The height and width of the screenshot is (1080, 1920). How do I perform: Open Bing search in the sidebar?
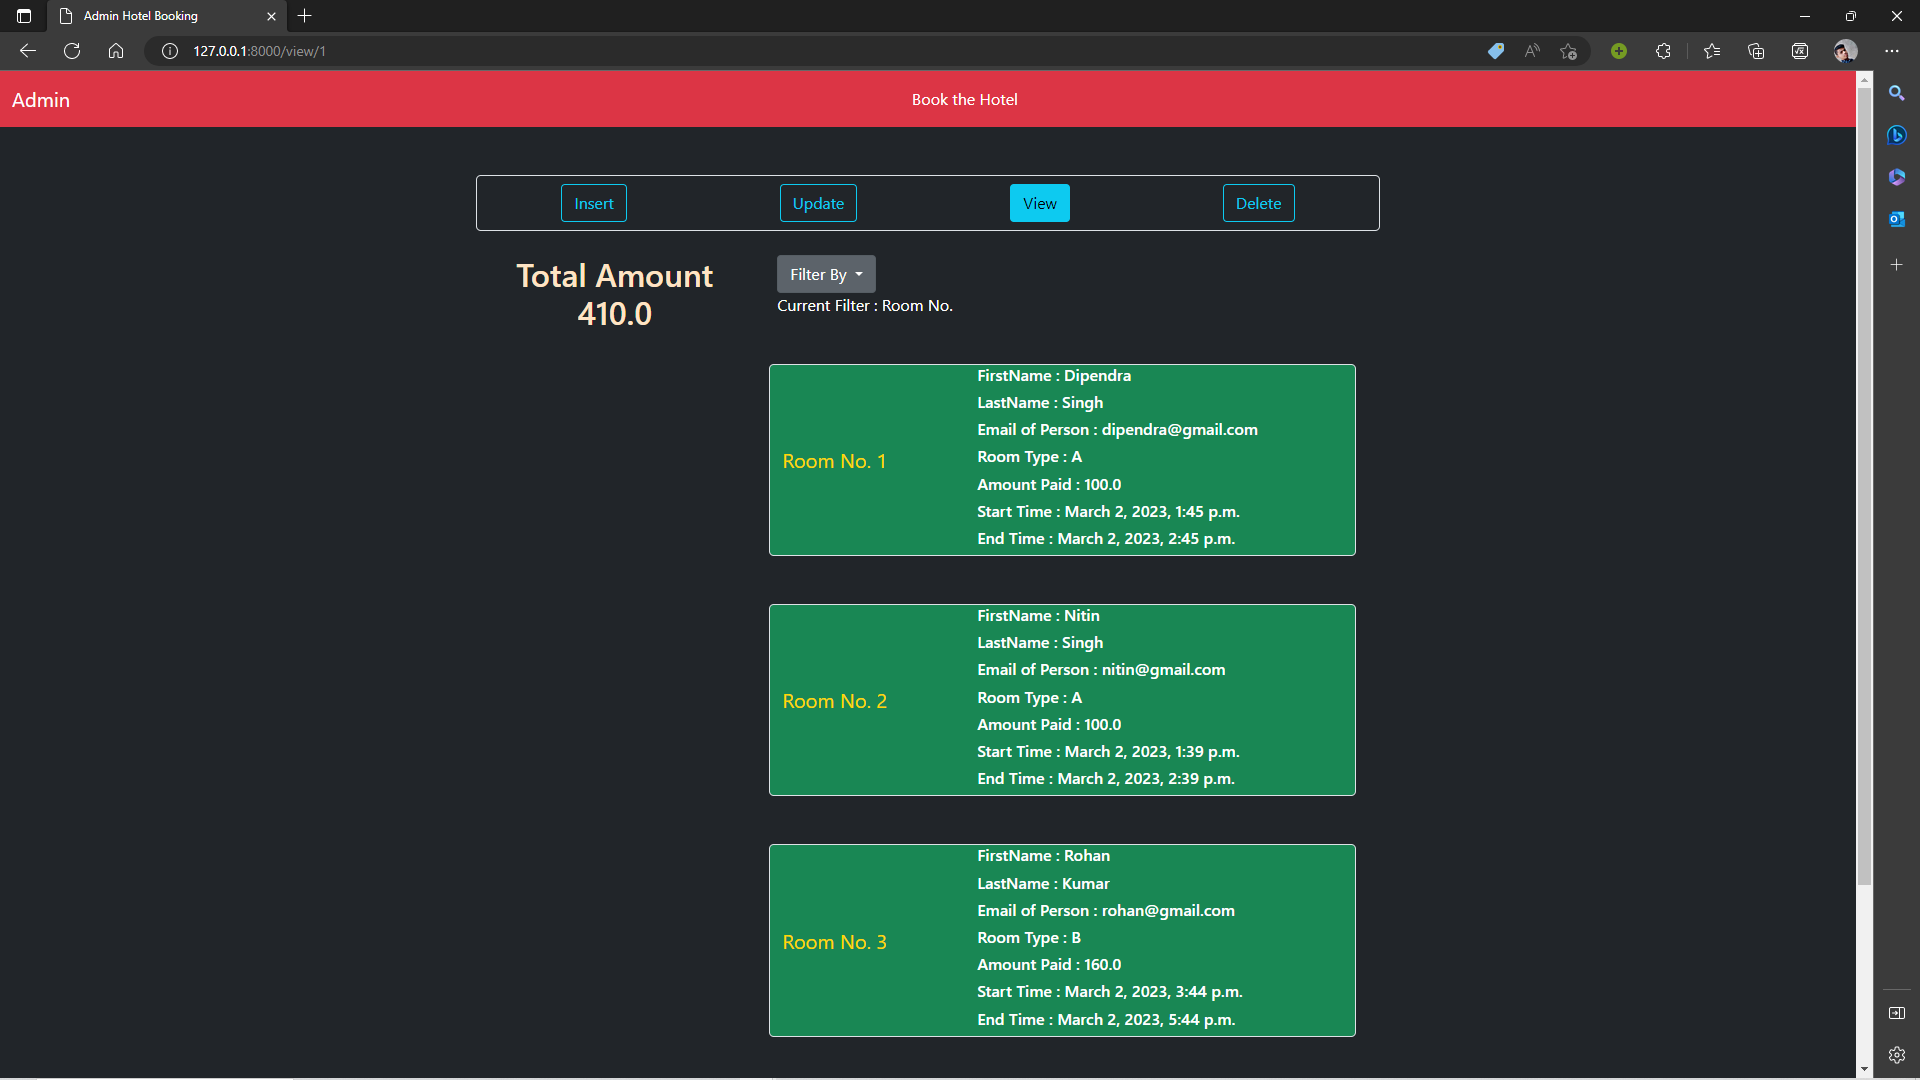click(x=1897, y=135)
